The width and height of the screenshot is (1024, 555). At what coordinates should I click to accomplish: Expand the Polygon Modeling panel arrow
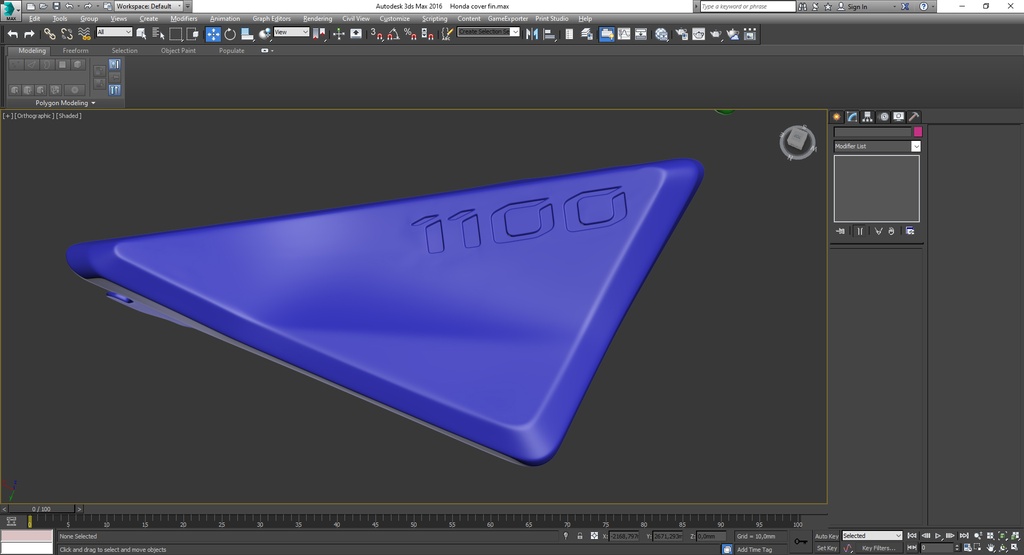pyautogui.click(x=93, y=103)
